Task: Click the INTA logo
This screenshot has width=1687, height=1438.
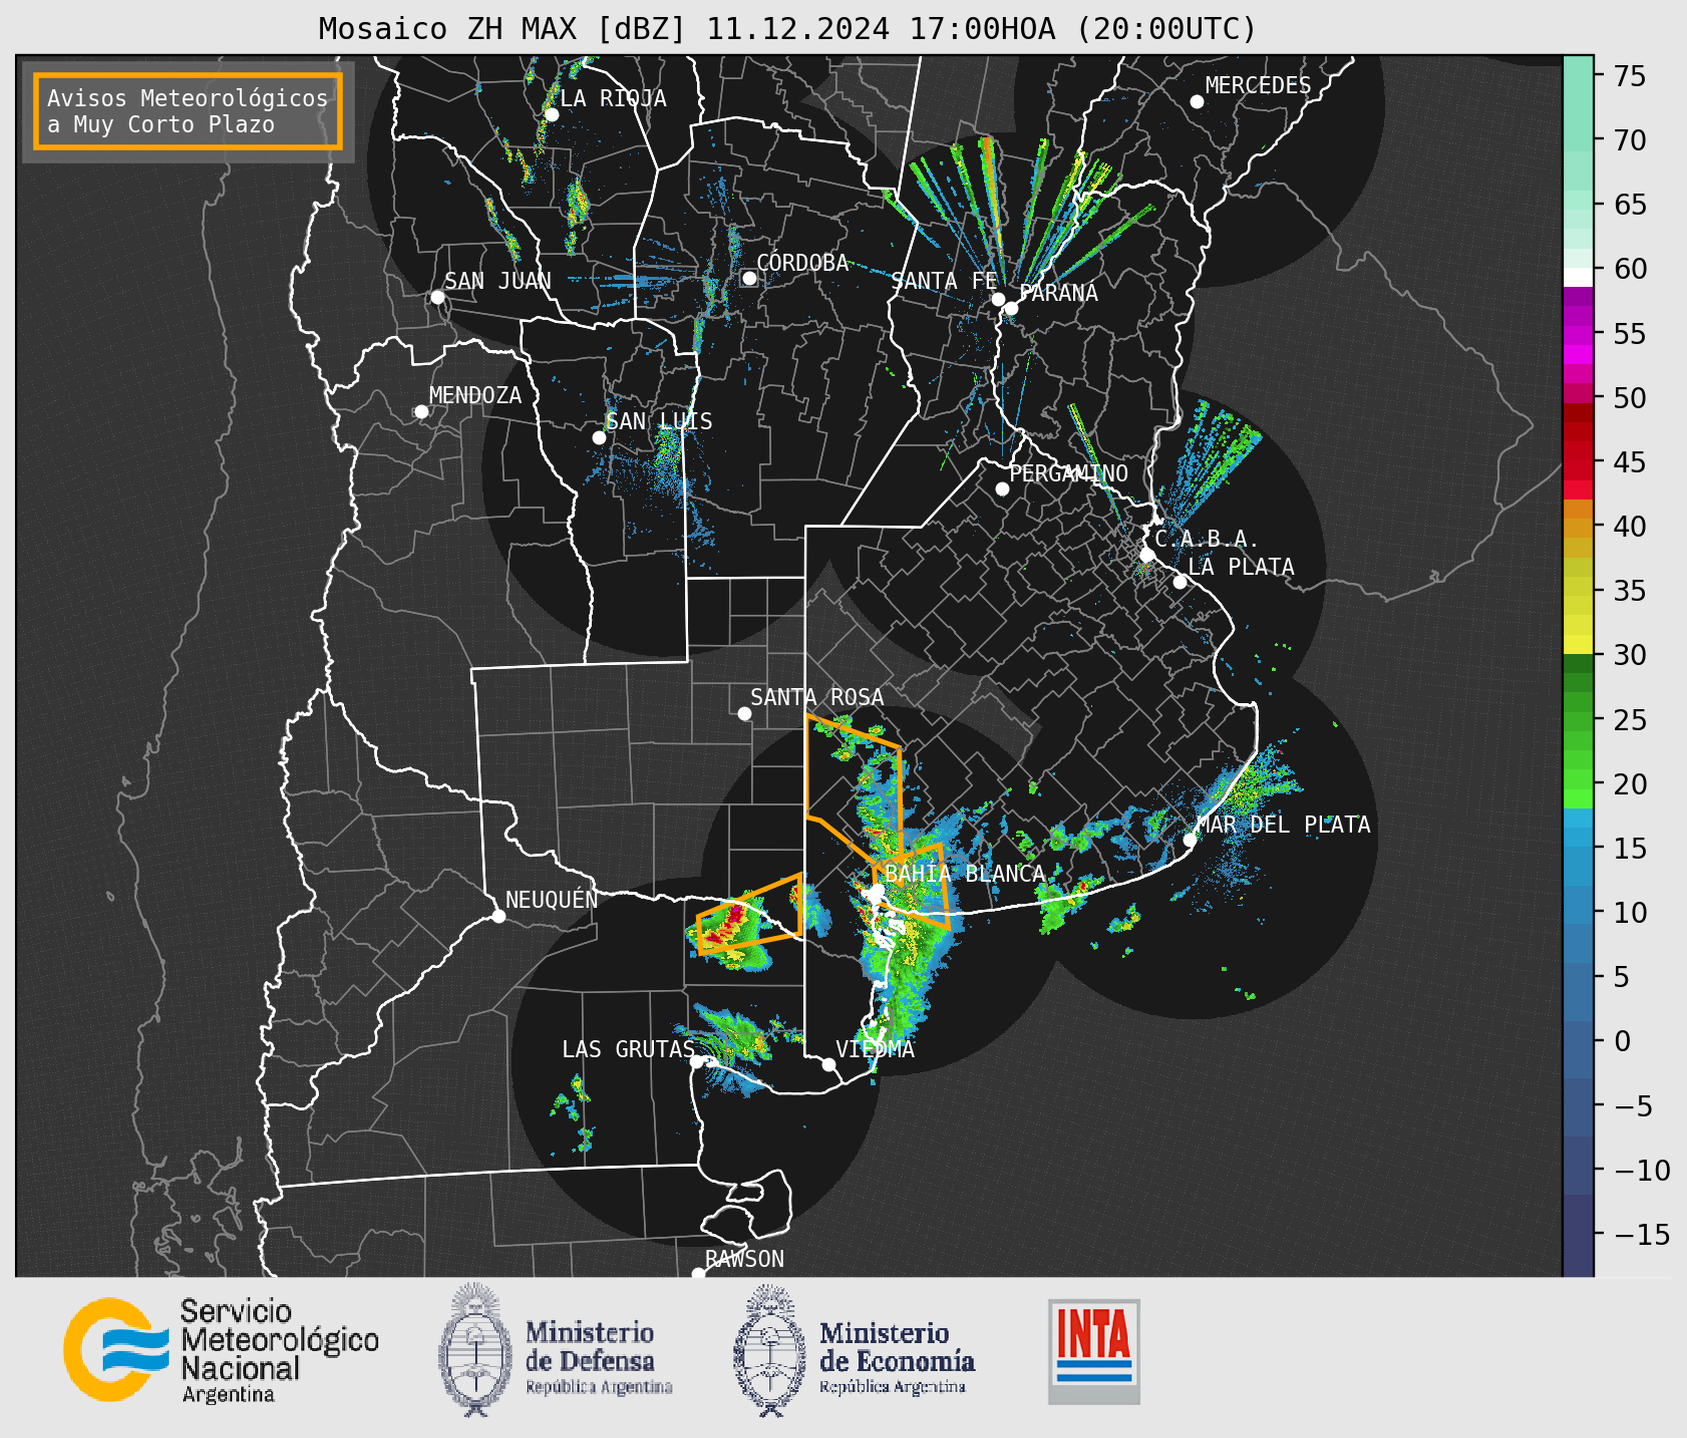Action: [1094, 1351]
